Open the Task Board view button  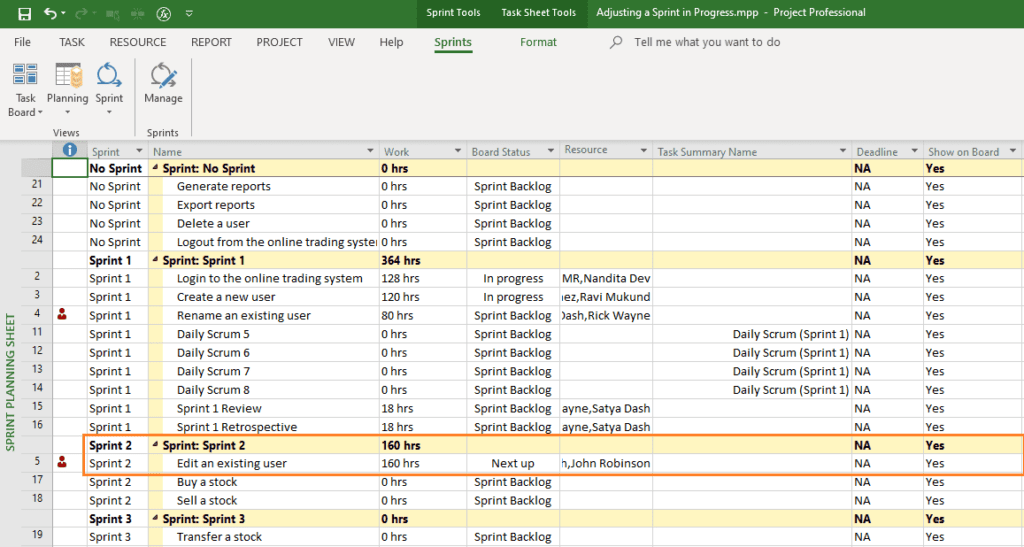(x=25, y=90)
